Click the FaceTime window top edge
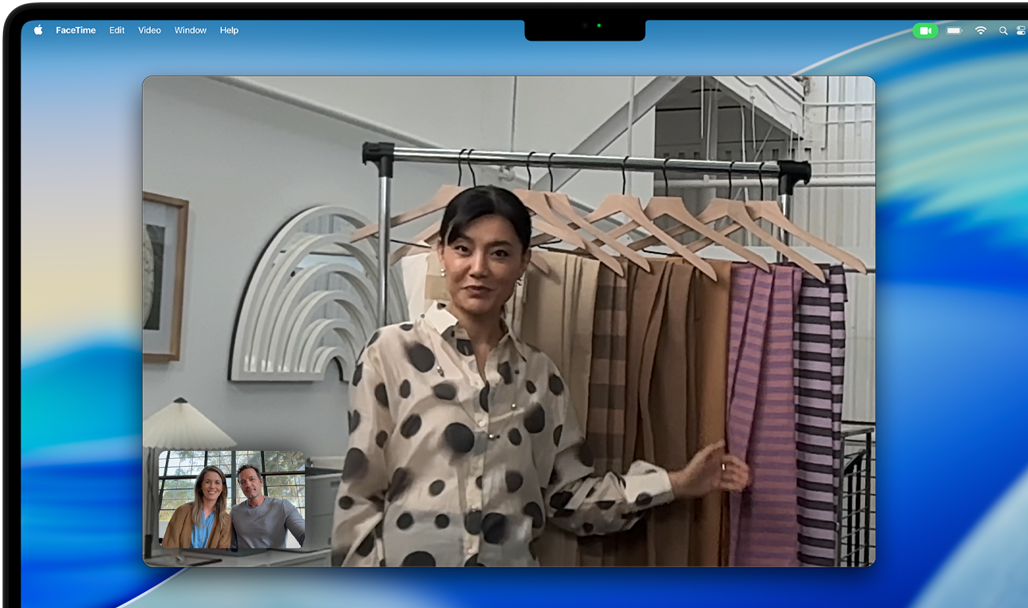The width and height of the screenshot is (1028, 608). click(x=510, y=77)
